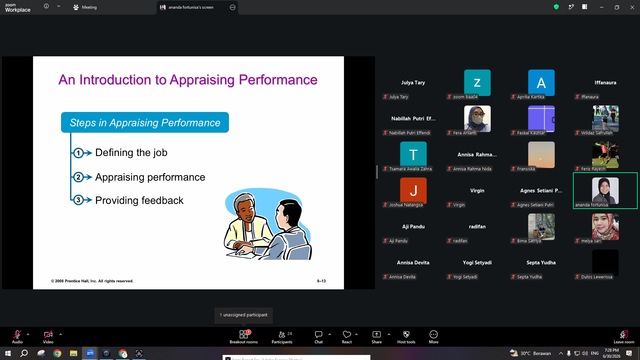Expand chat options arrow beside Chat

click(329, 334)
